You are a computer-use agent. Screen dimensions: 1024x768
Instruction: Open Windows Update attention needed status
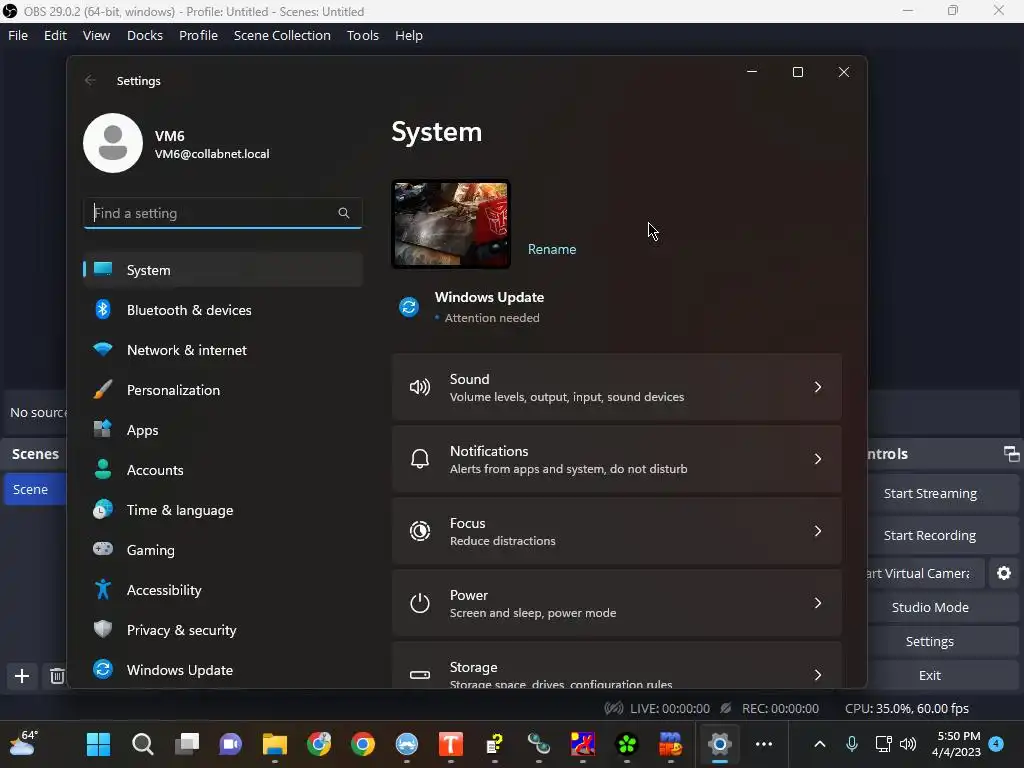(x=489, y=307)
